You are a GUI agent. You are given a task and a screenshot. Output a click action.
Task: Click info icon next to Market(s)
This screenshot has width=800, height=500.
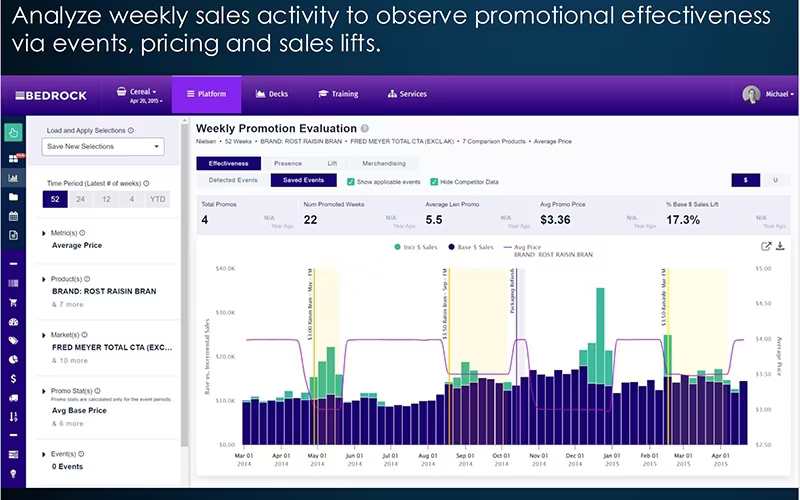click(85, 335)
